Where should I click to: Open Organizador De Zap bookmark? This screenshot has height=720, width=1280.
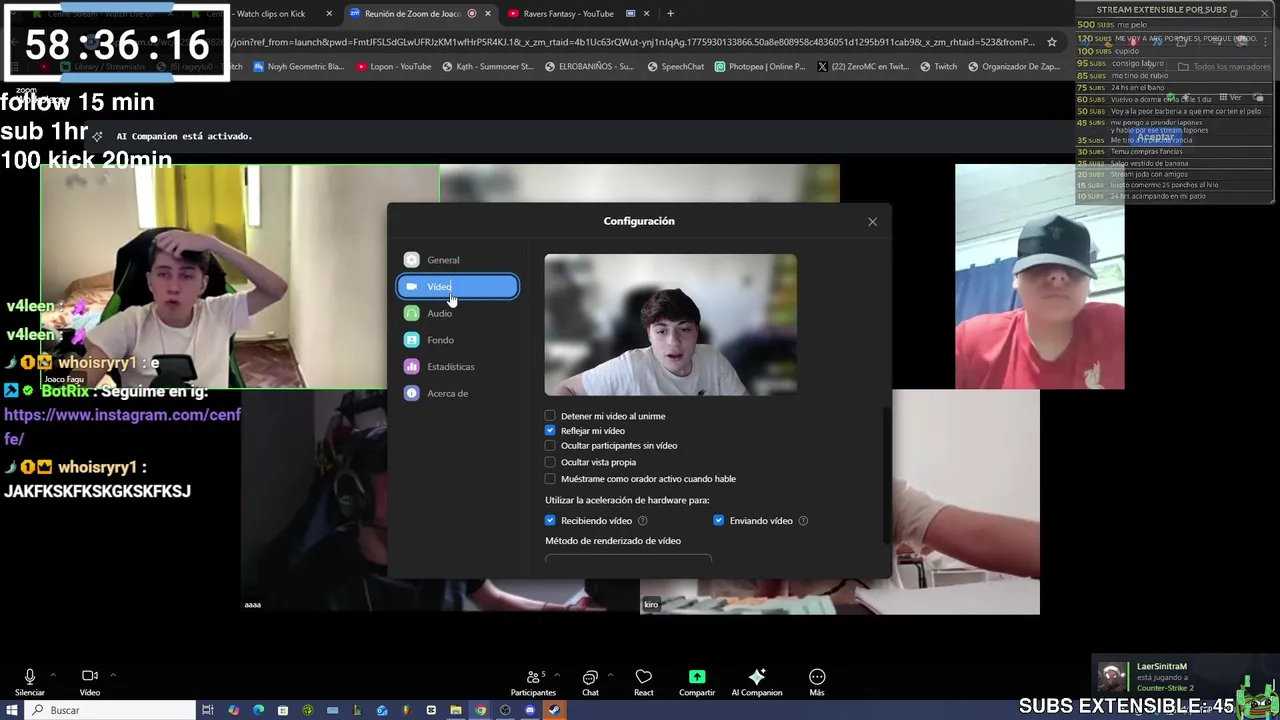click(1014, 67)
